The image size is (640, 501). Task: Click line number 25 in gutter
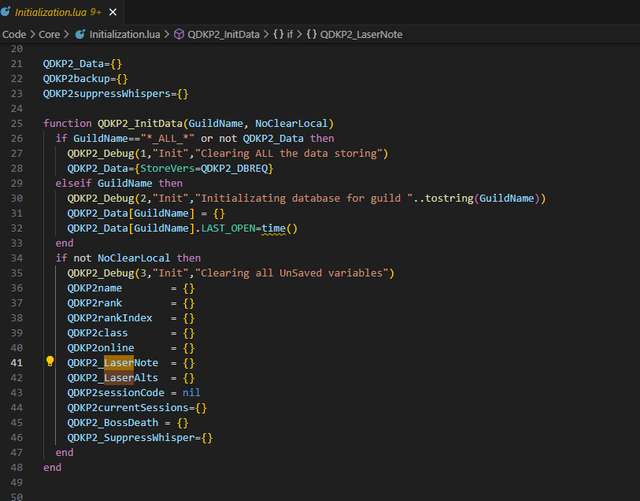click(17, 124)
